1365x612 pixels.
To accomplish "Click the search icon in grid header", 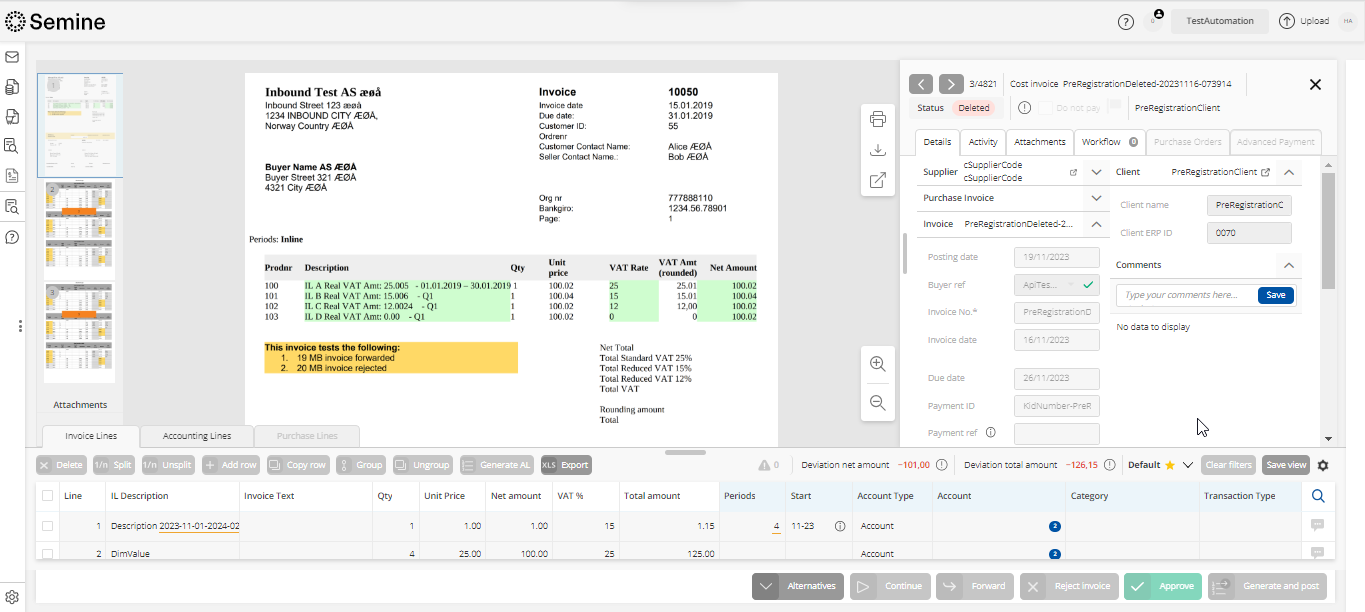I will [1318, 496].
